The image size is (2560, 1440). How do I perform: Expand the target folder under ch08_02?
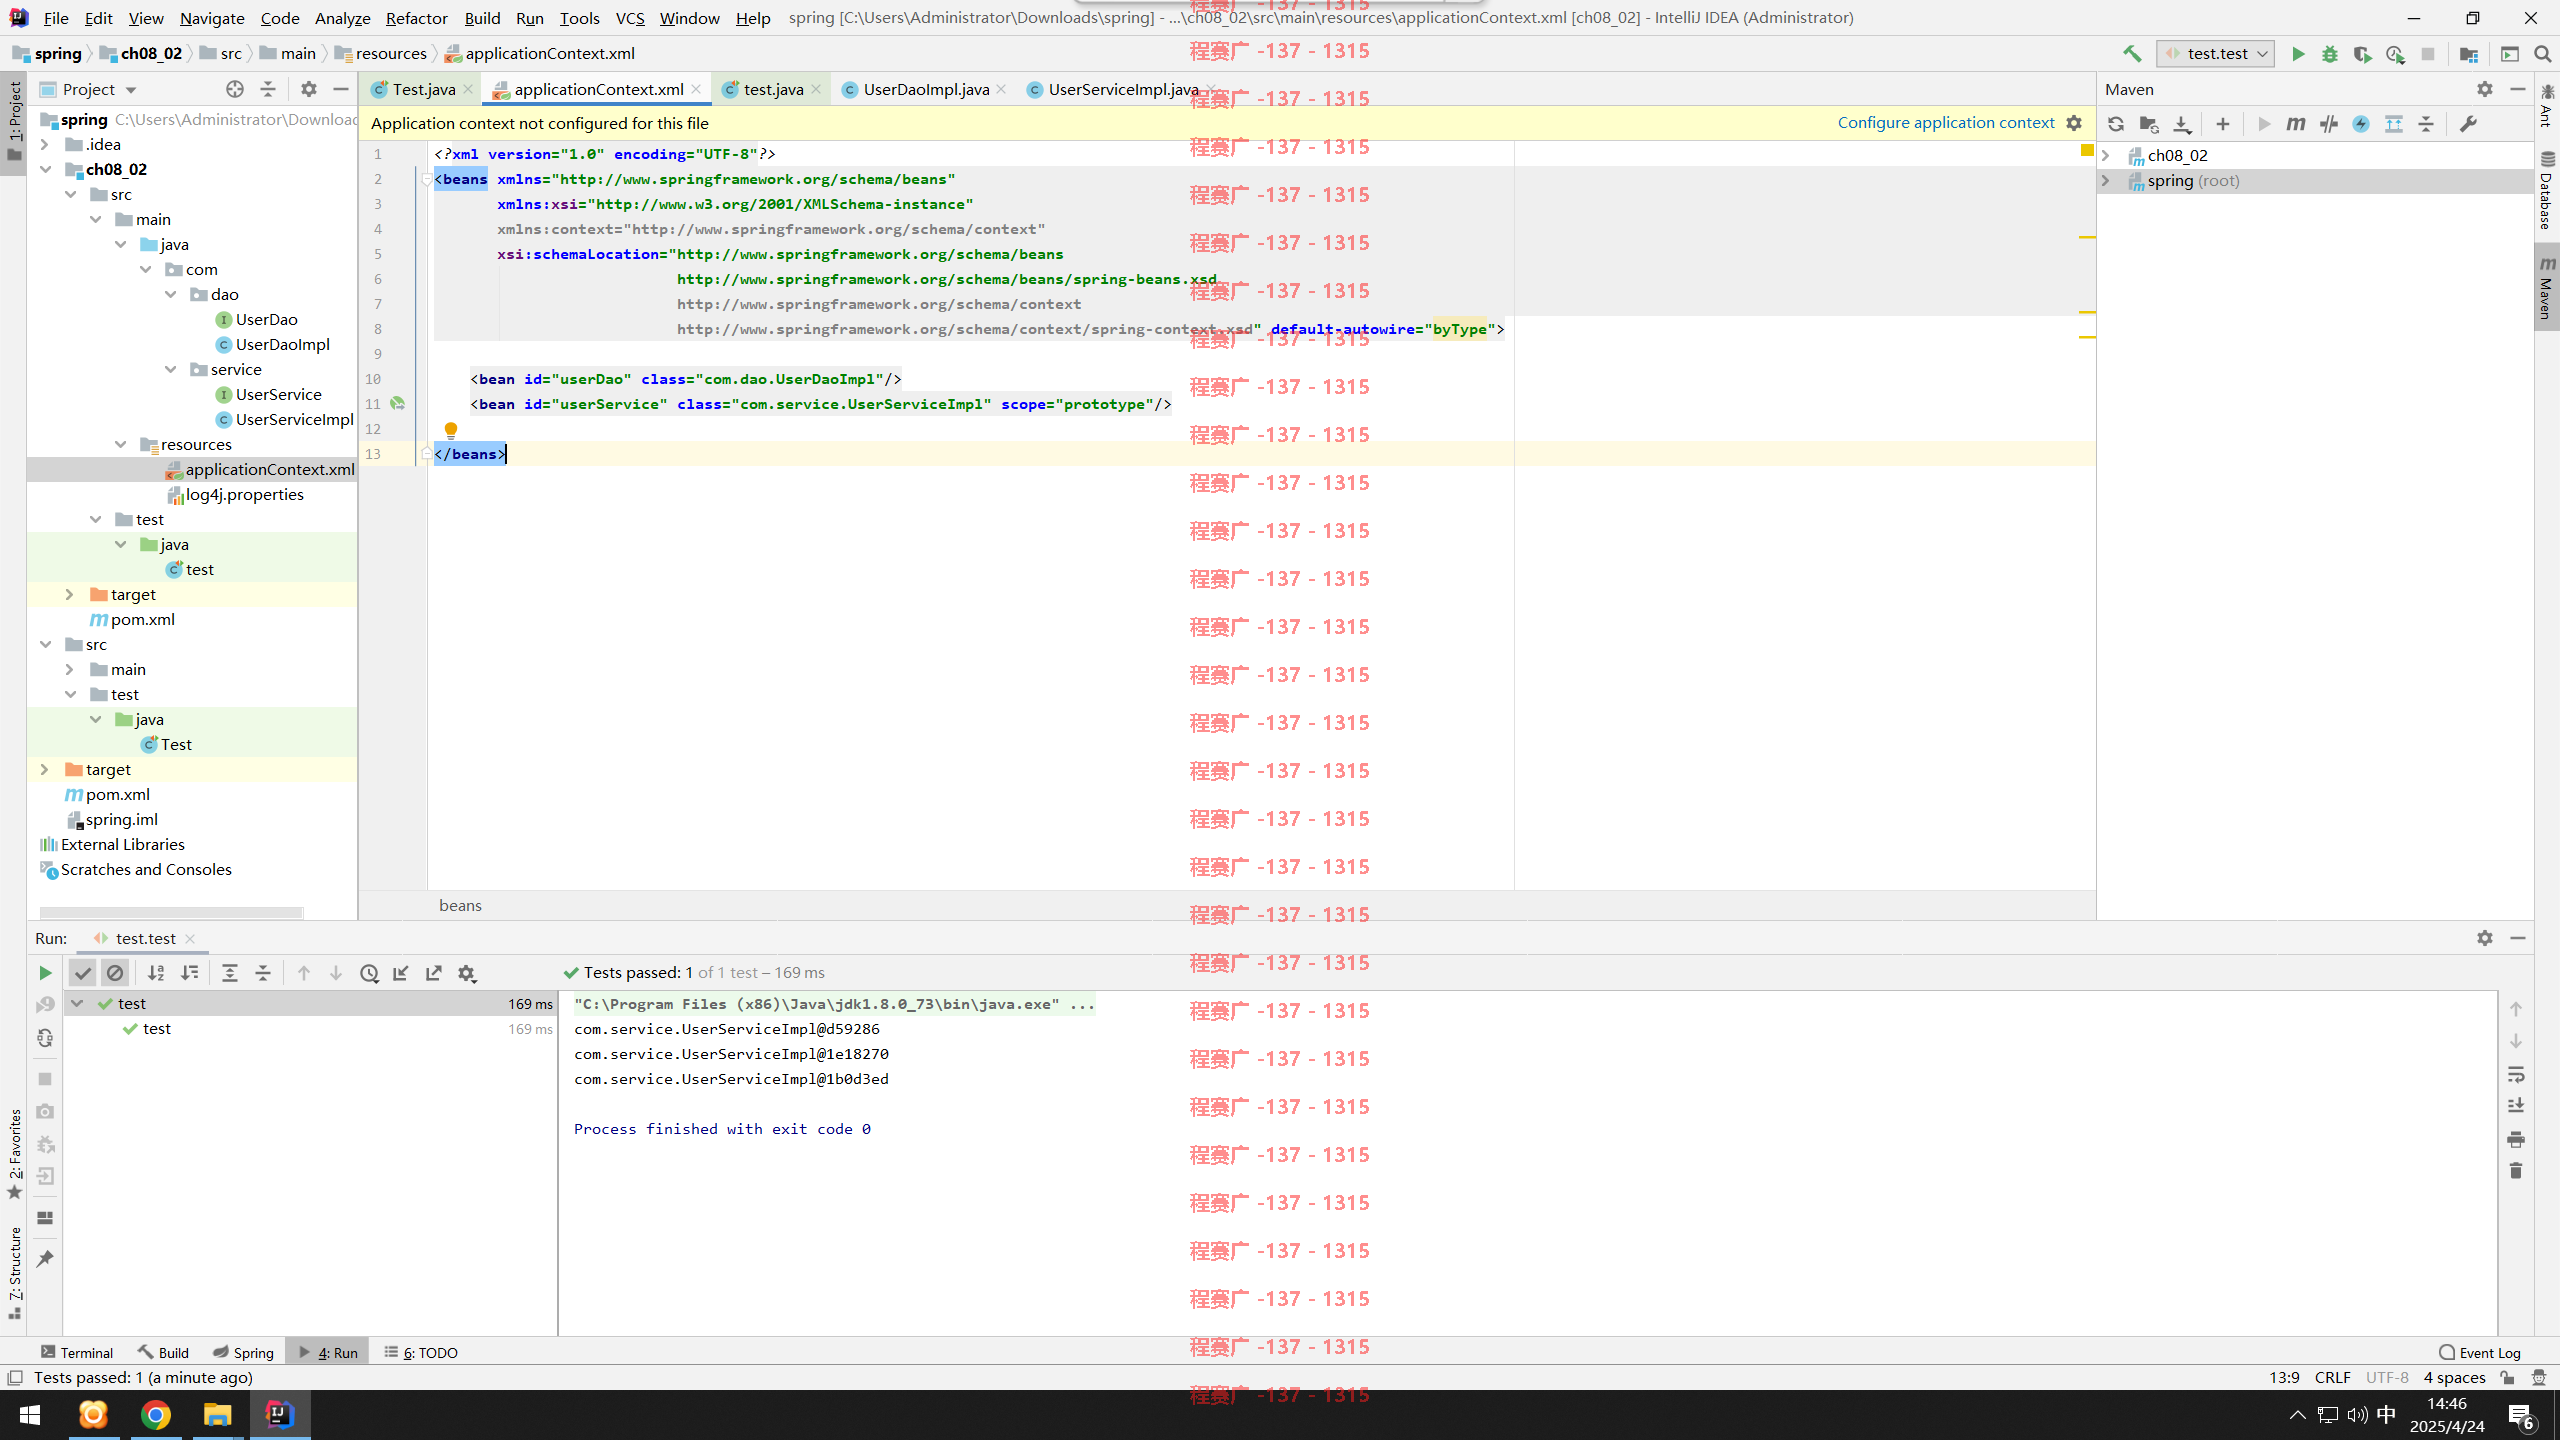(x=70, y=594)
